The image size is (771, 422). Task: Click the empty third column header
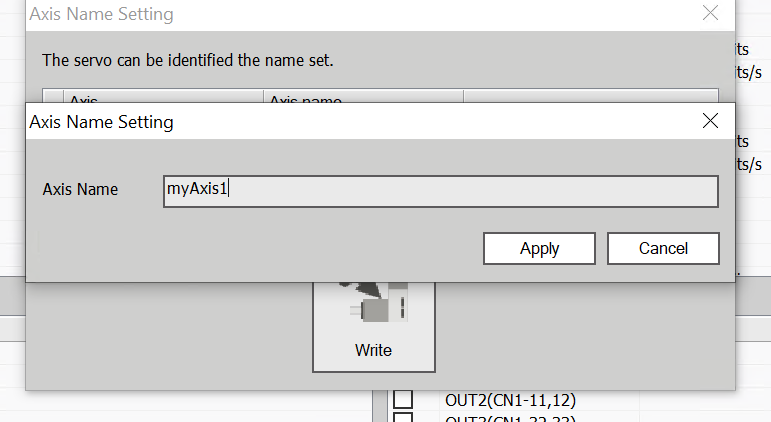[590, 98]
